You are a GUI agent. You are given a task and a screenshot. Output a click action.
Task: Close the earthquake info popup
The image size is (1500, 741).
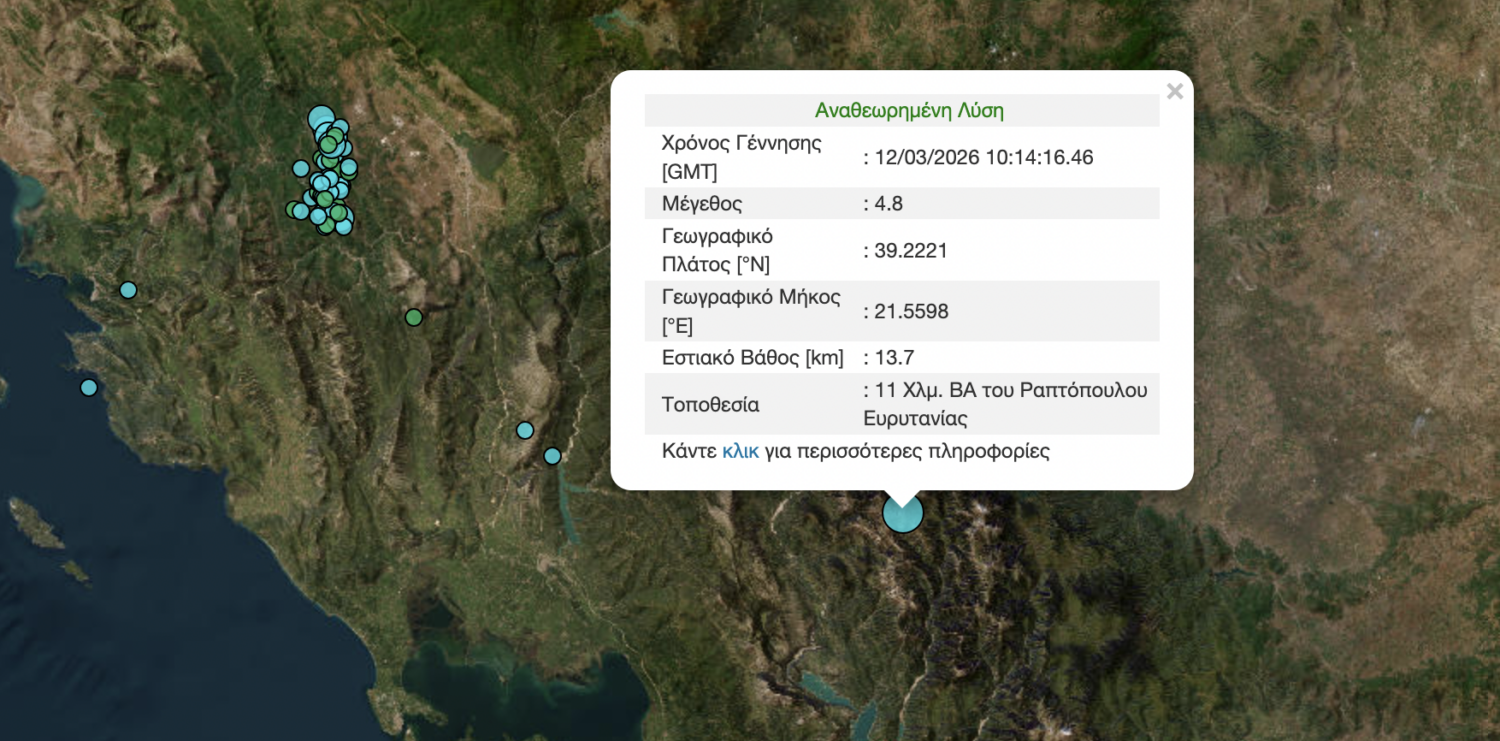[x=1174, y=92]
